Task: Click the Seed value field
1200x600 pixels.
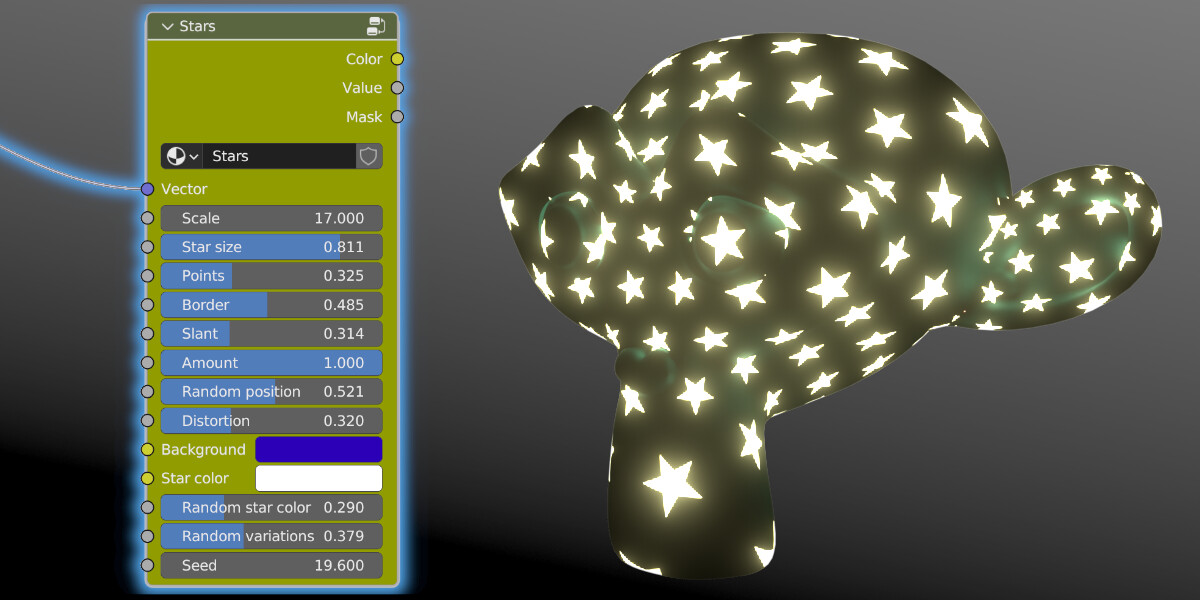Action: click(x=272, y=566)
